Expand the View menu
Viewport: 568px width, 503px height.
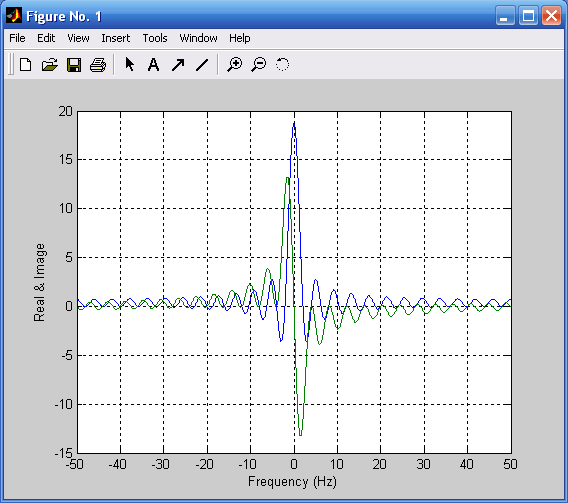(x=78, y=38)
